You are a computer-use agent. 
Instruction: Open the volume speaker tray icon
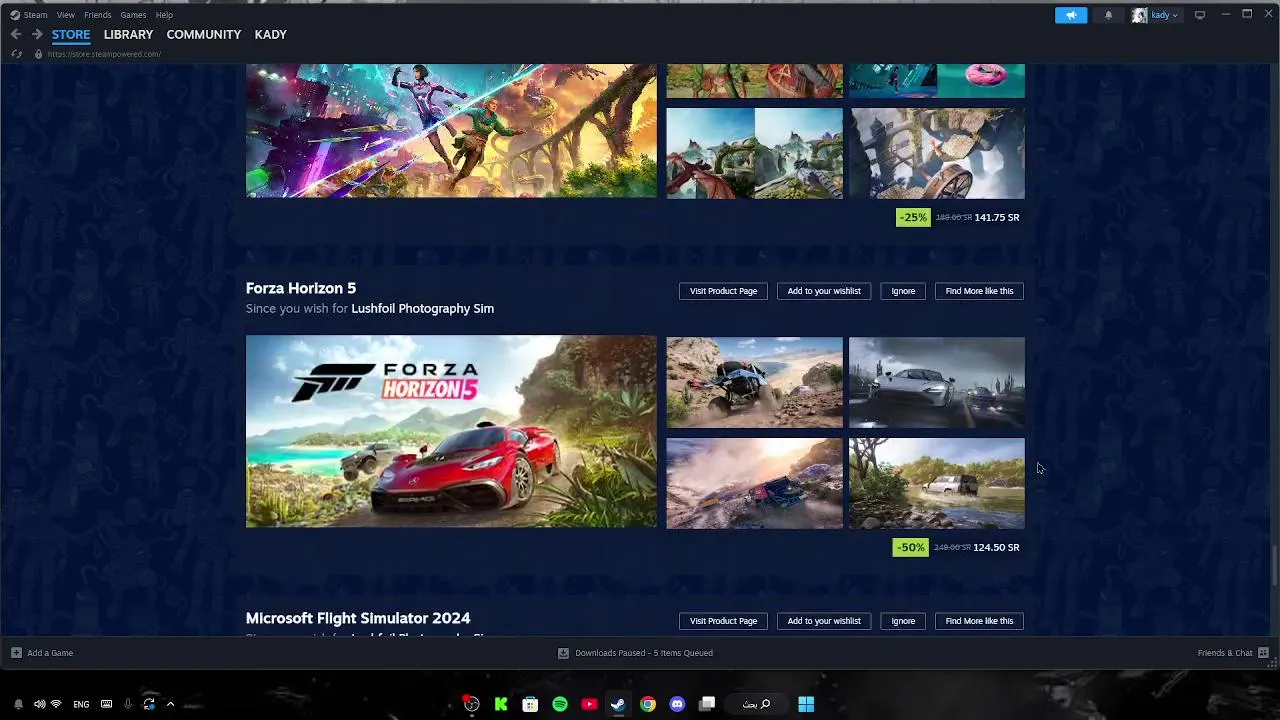pos(39,704)
